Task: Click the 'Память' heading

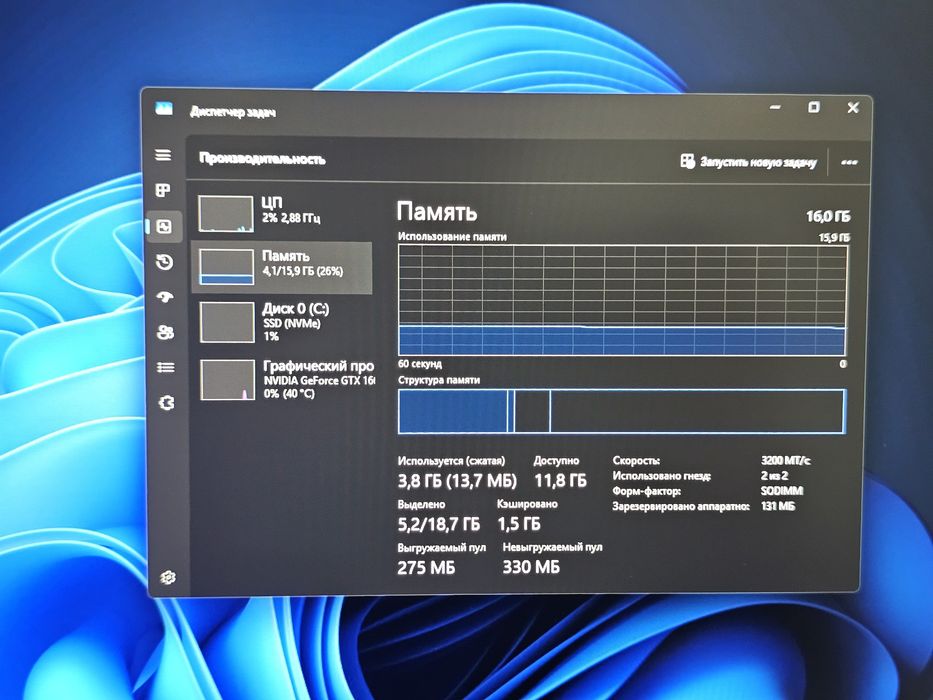Action: 437,211
